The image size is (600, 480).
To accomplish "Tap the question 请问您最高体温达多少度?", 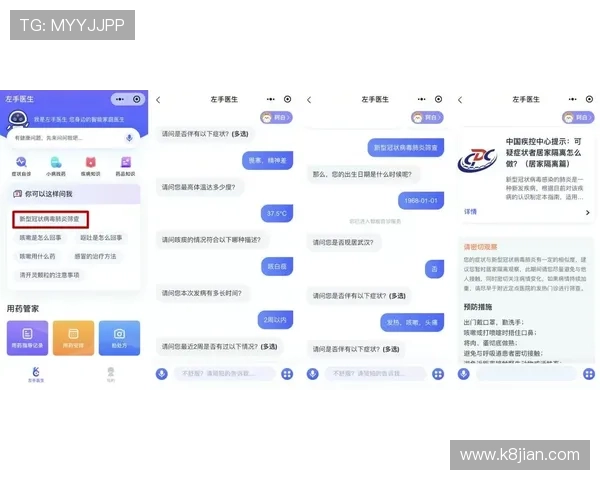I will [x=199, y=187].
